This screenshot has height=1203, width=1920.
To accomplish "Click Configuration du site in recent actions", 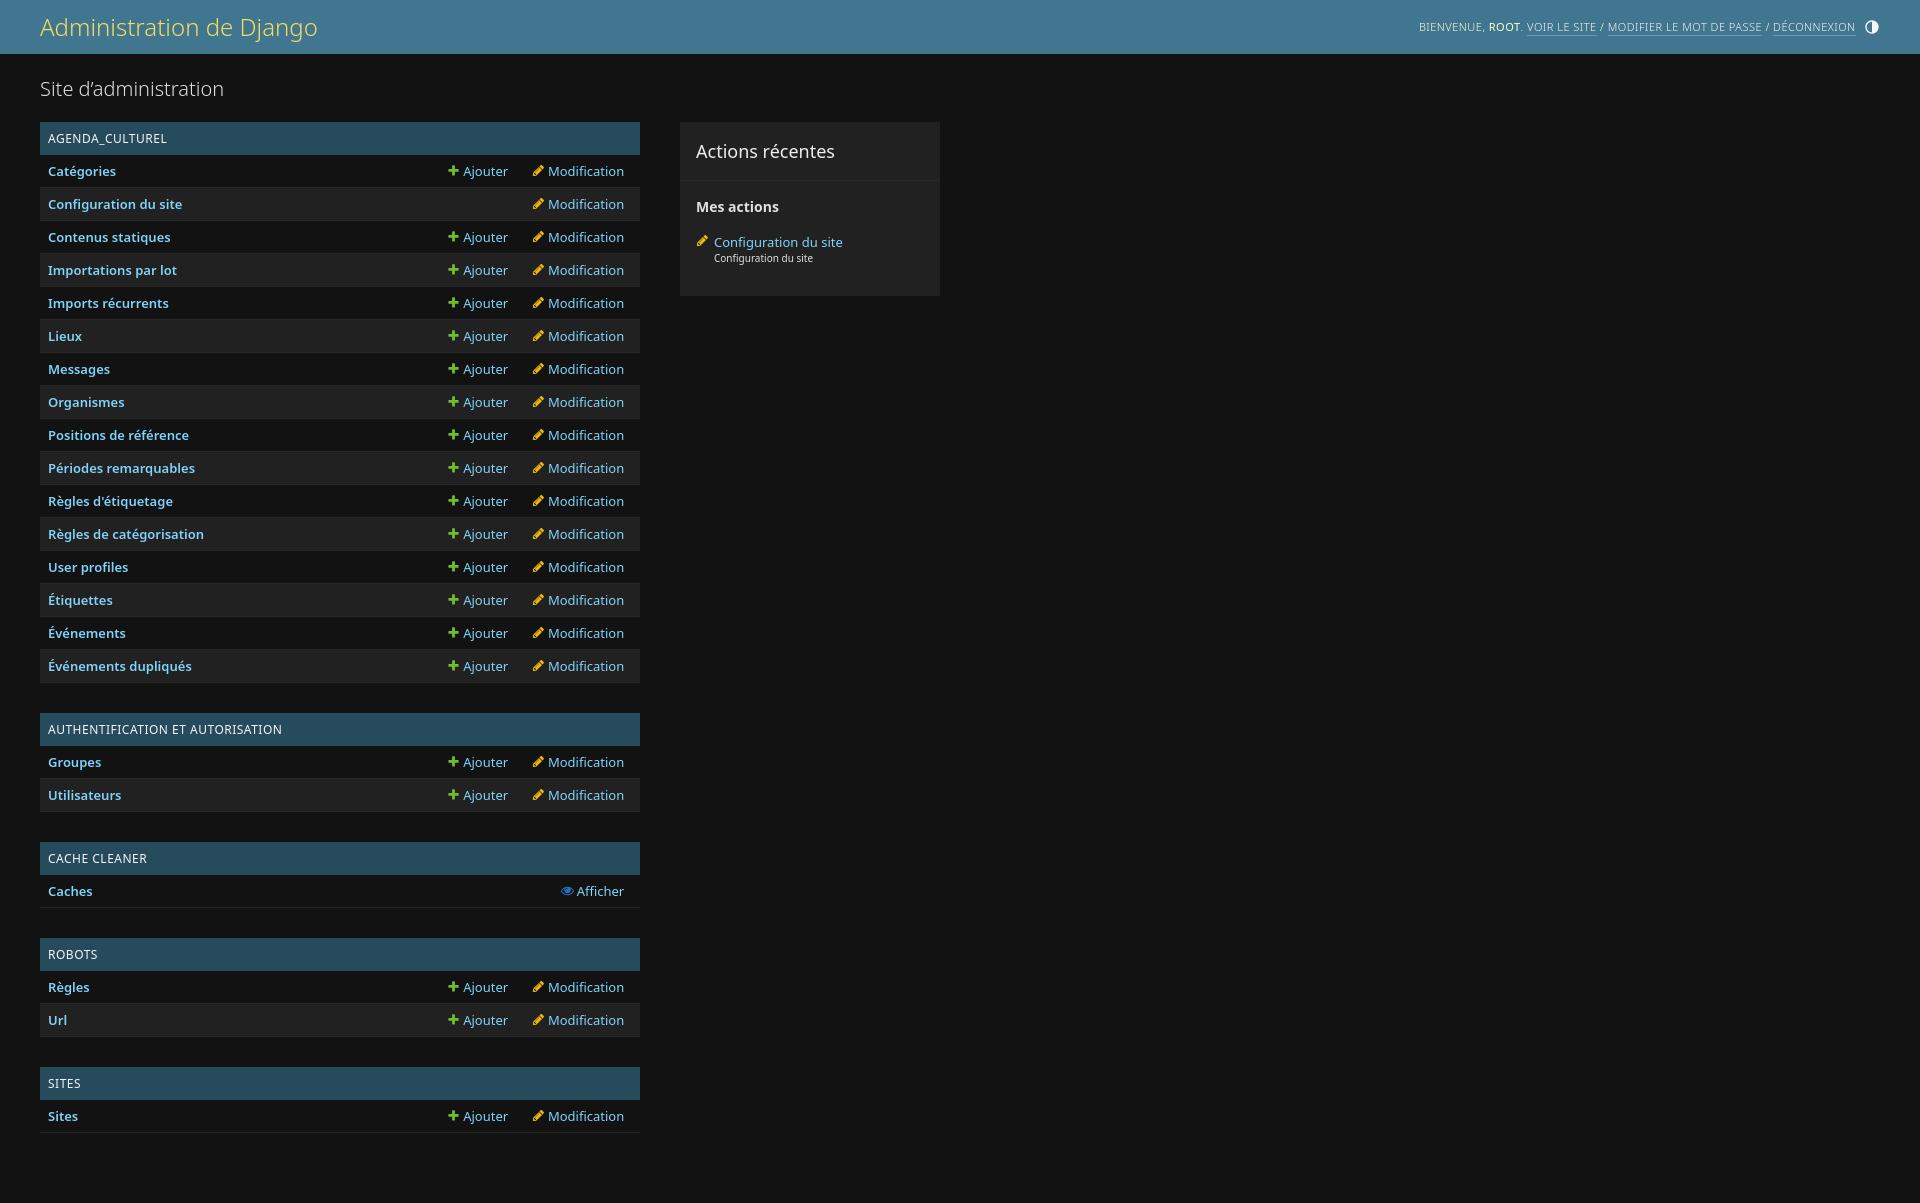I will pos(778,243).
